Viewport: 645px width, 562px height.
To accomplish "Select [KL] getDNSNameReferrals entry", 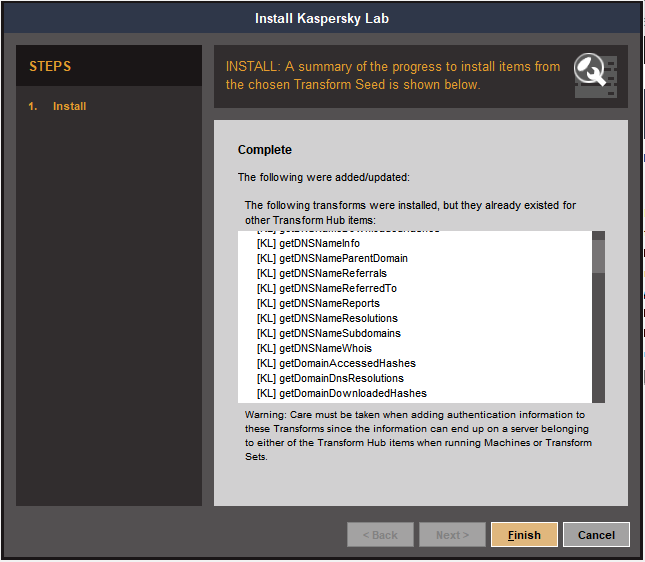I will [x=322, y=273].
